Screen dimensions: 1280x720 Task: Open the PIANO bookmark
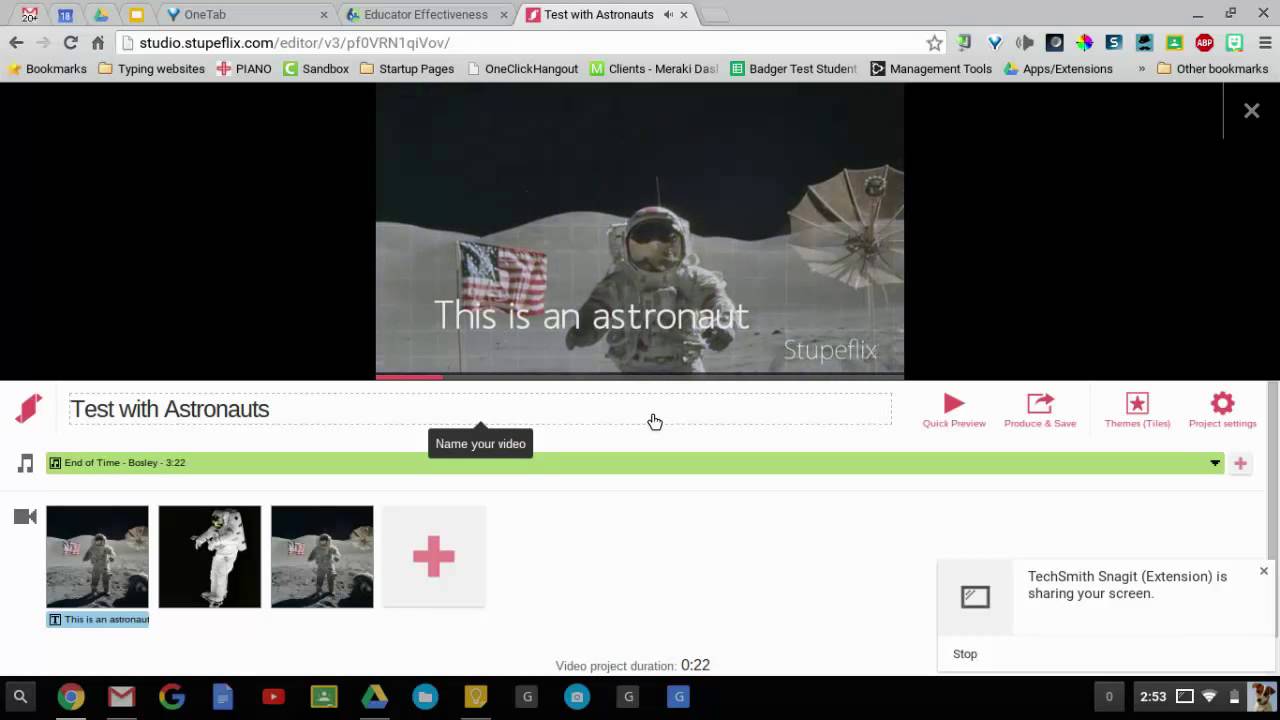pyautogui.click(x=244, y=69)
